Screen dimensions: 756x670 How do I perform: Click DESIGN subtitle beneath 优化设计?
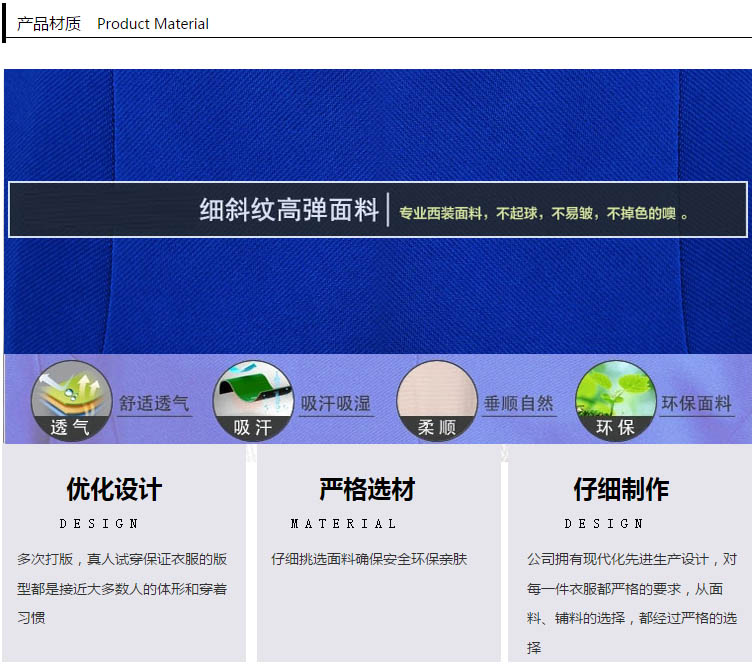[99, 524]
